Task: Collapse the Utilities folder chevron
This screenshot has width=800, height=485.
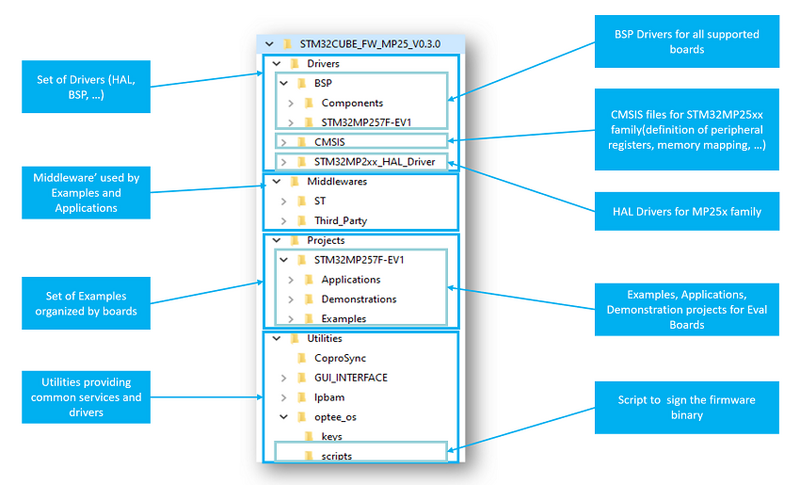Action: click(277, 339)
